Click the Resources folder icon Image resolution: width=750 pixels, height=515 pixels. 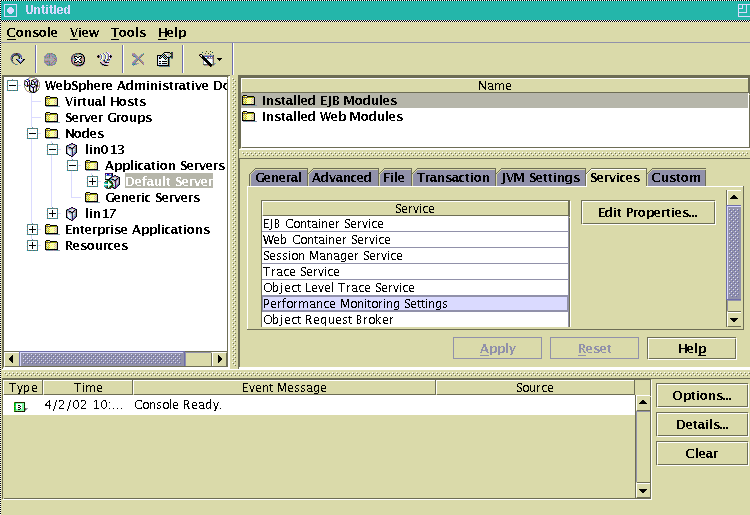click(52, 245)
